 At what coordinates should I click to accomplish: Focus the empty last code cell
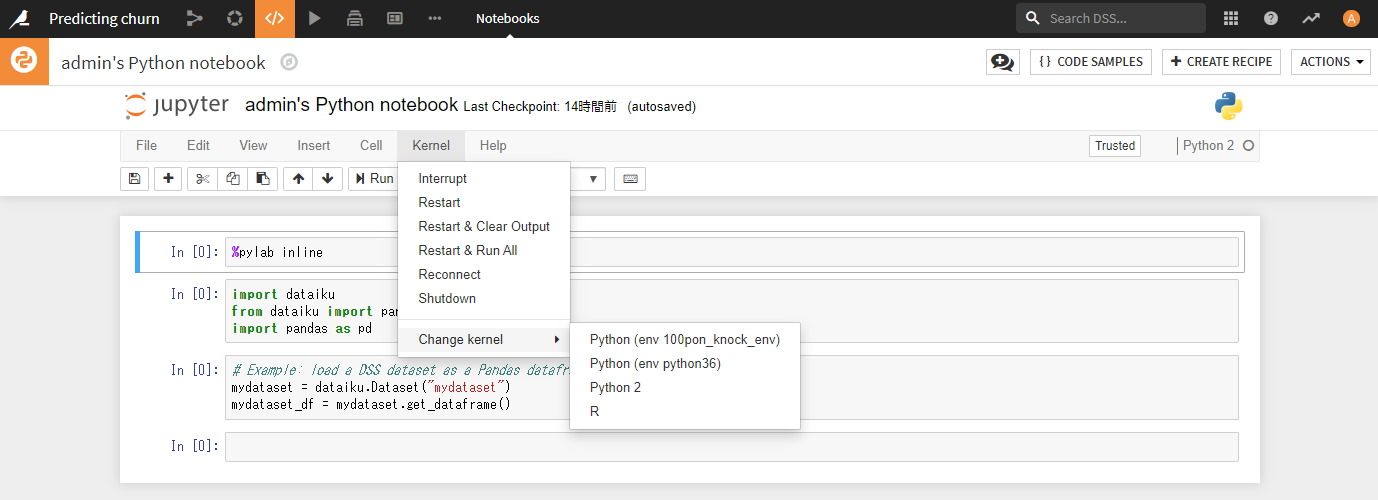(x=734, y=446)
